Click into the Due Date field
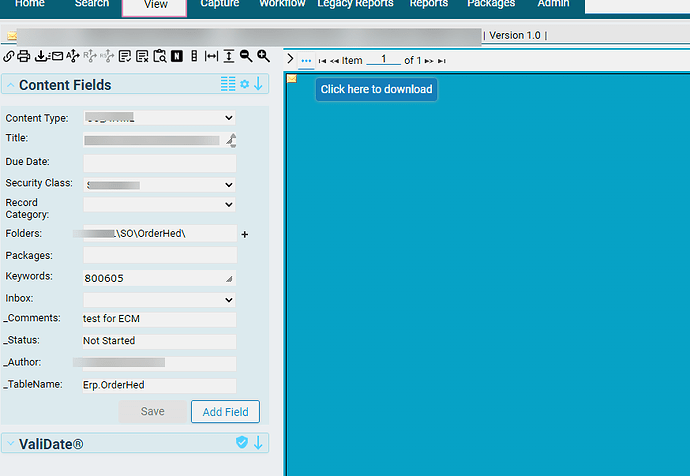Viewport: 690px width, 476px height. click(159, 164)
